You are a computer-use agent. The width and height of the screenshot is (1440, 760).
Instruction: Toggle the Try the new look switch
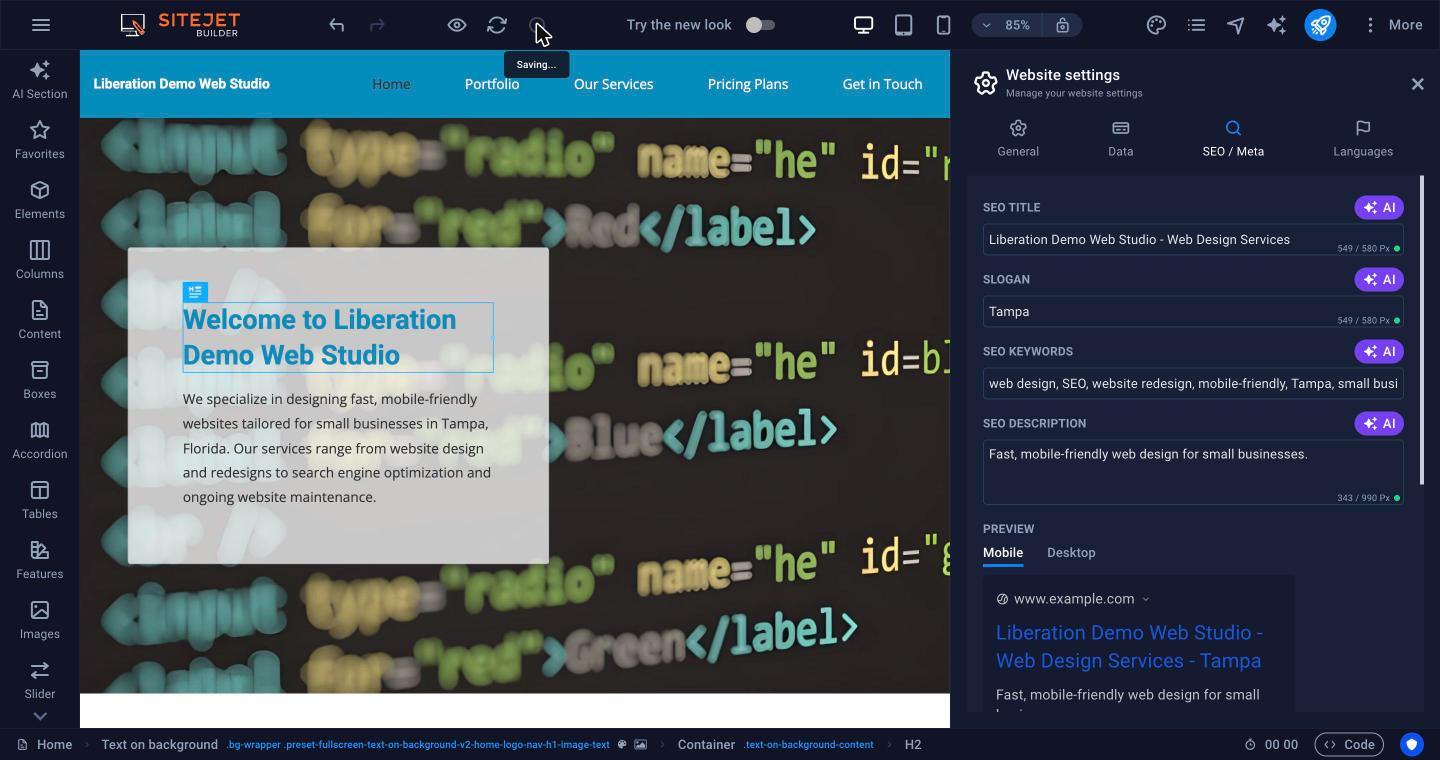coord(760,25)
